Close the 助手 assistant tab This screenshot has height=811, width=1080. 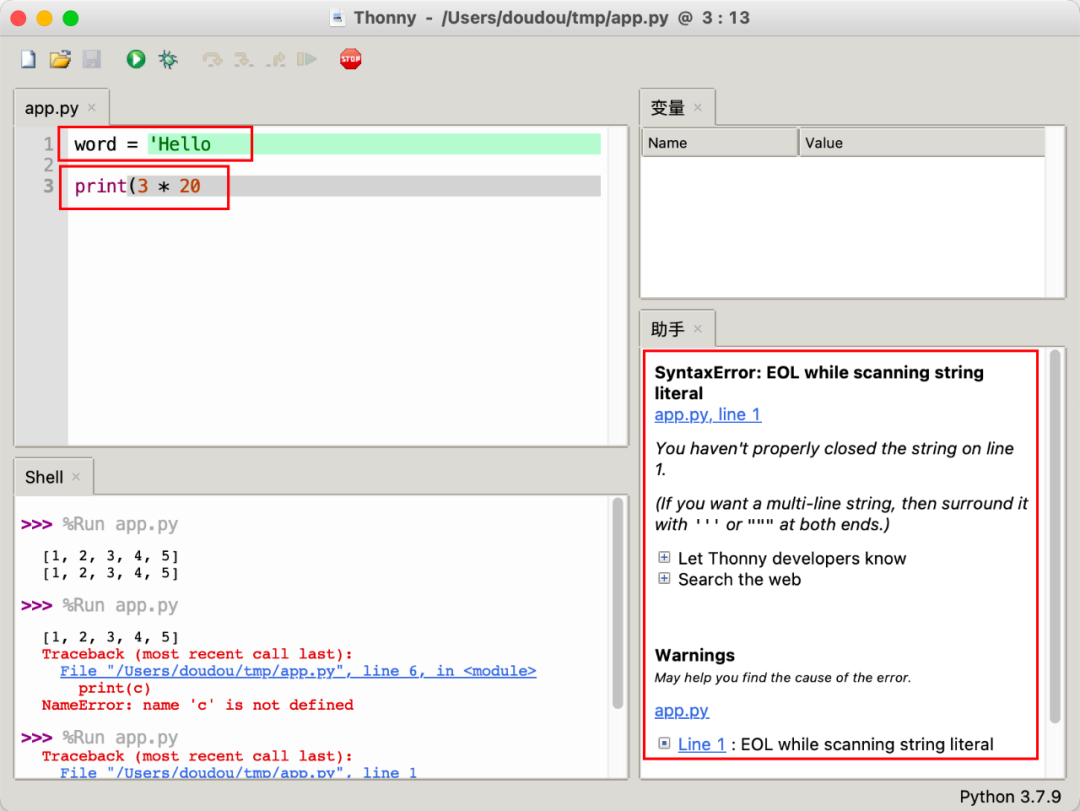pos(698,329)
